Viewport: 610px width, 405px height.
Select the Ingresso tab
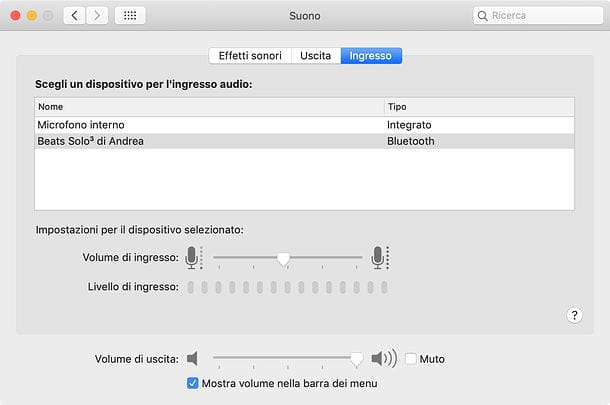371,56
